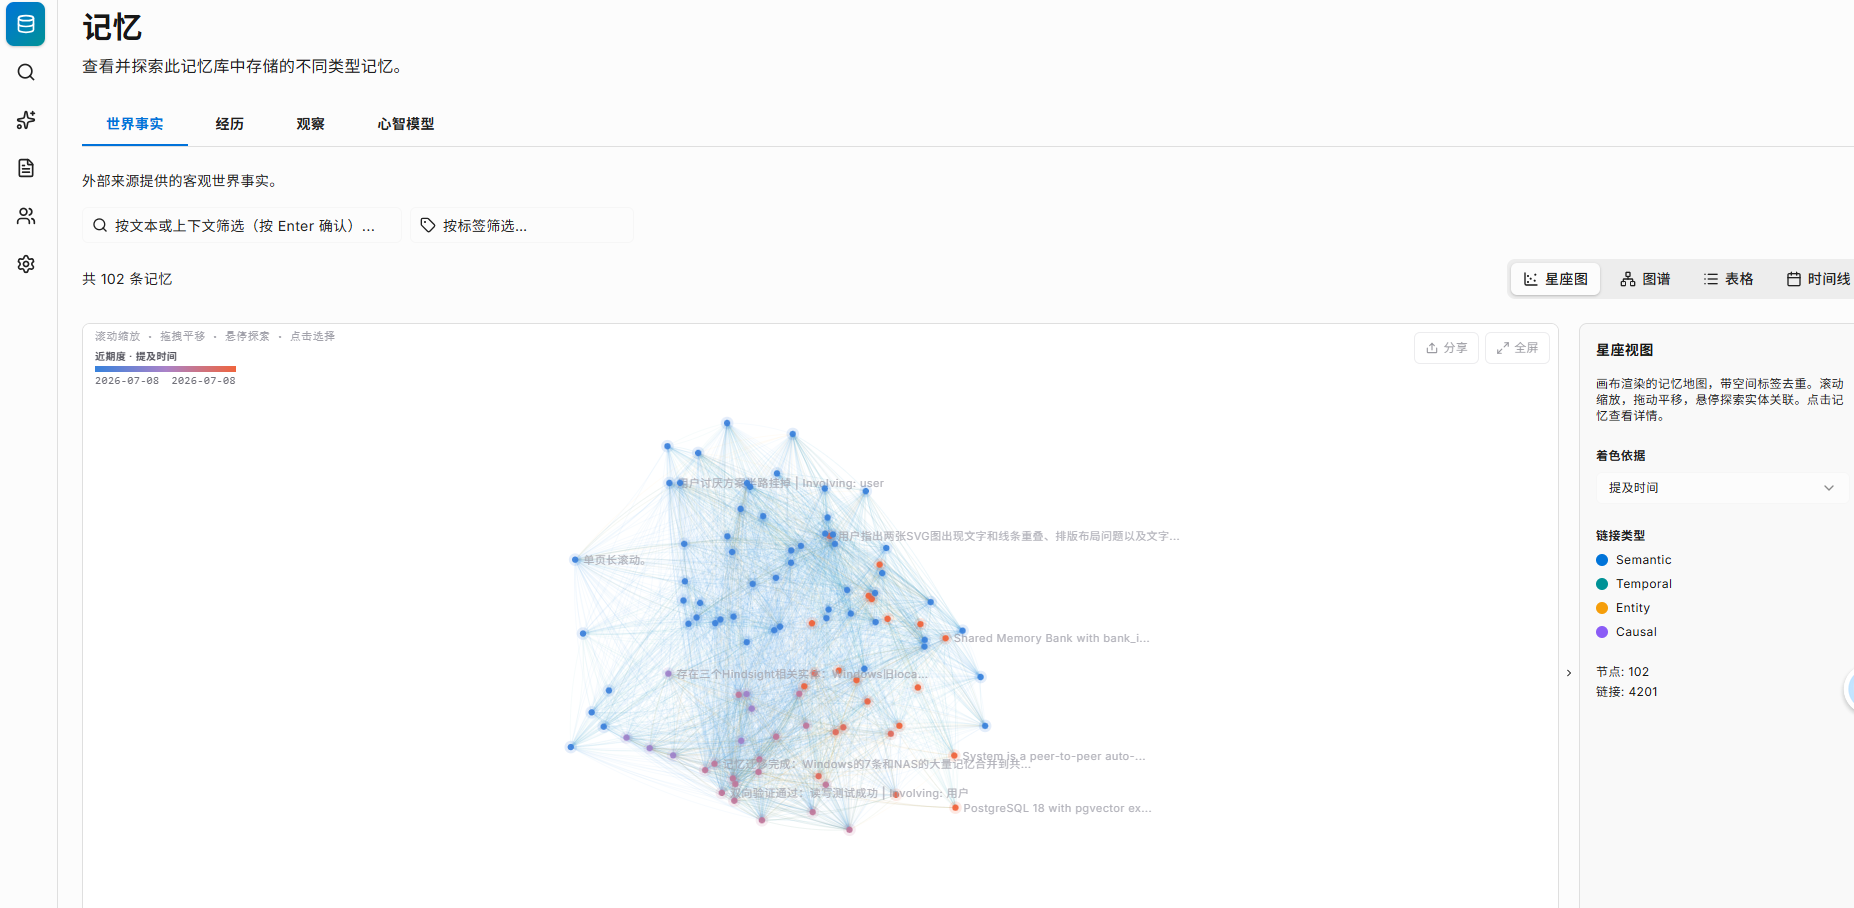
Task: Select the 心智模型 tab
Action: click(406, 124)
